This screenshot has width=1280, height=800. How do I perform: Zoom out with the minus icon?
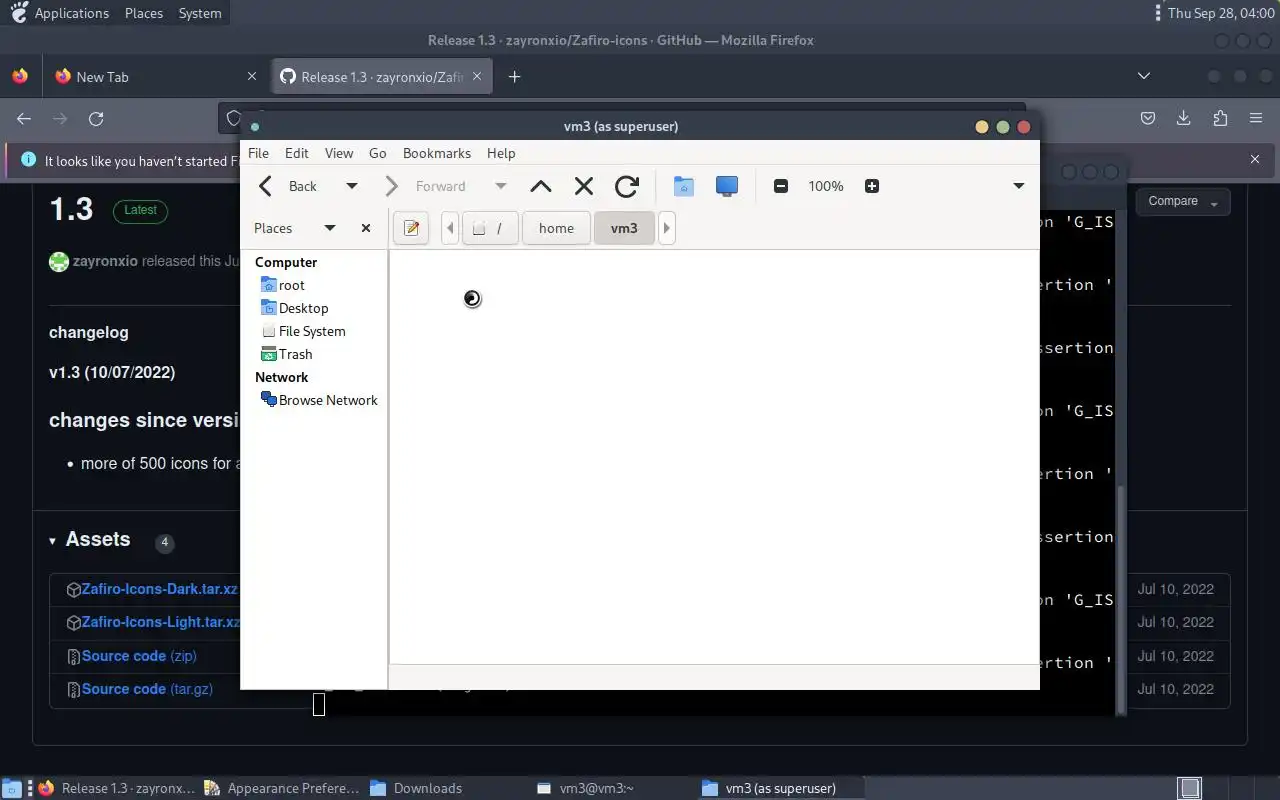coord(781,186)
